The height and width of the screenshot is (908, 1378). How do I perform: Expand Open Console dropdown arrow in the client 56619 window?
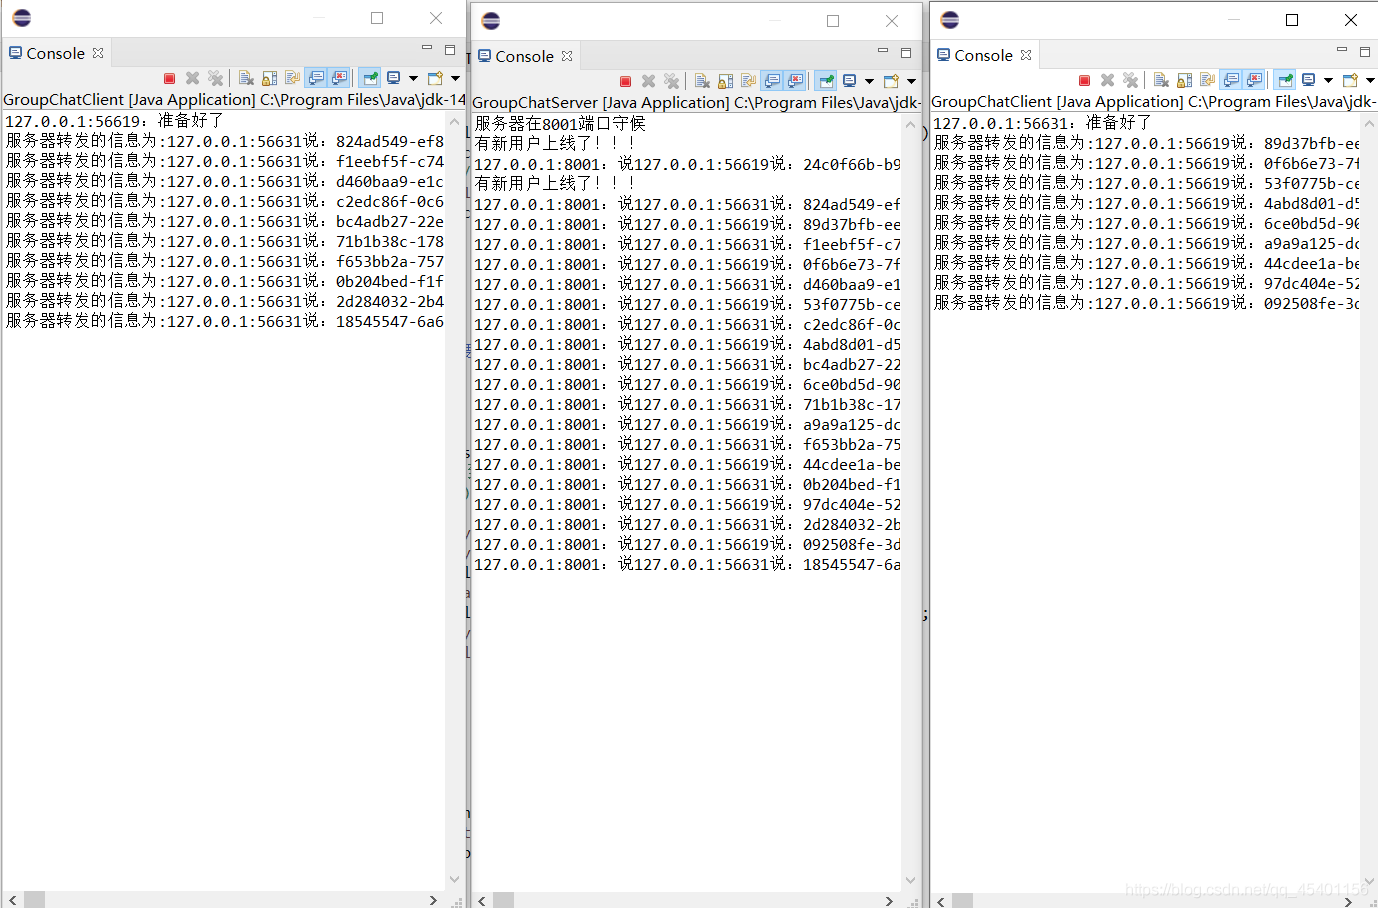tap(455, 78)
